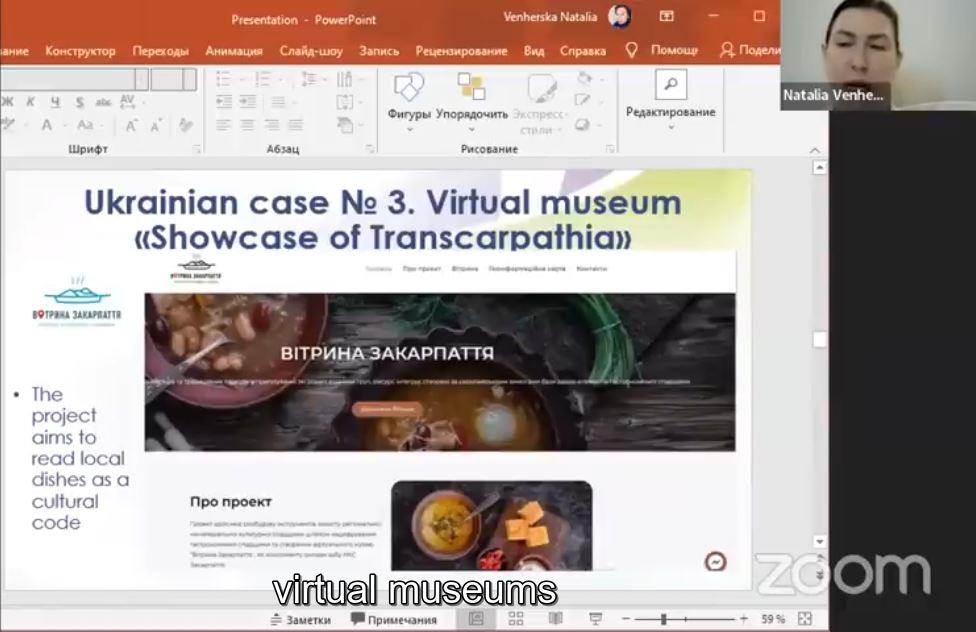
Task: Apply underline with the Ч button
Action: pyautogui.click(x=56, y=101)
